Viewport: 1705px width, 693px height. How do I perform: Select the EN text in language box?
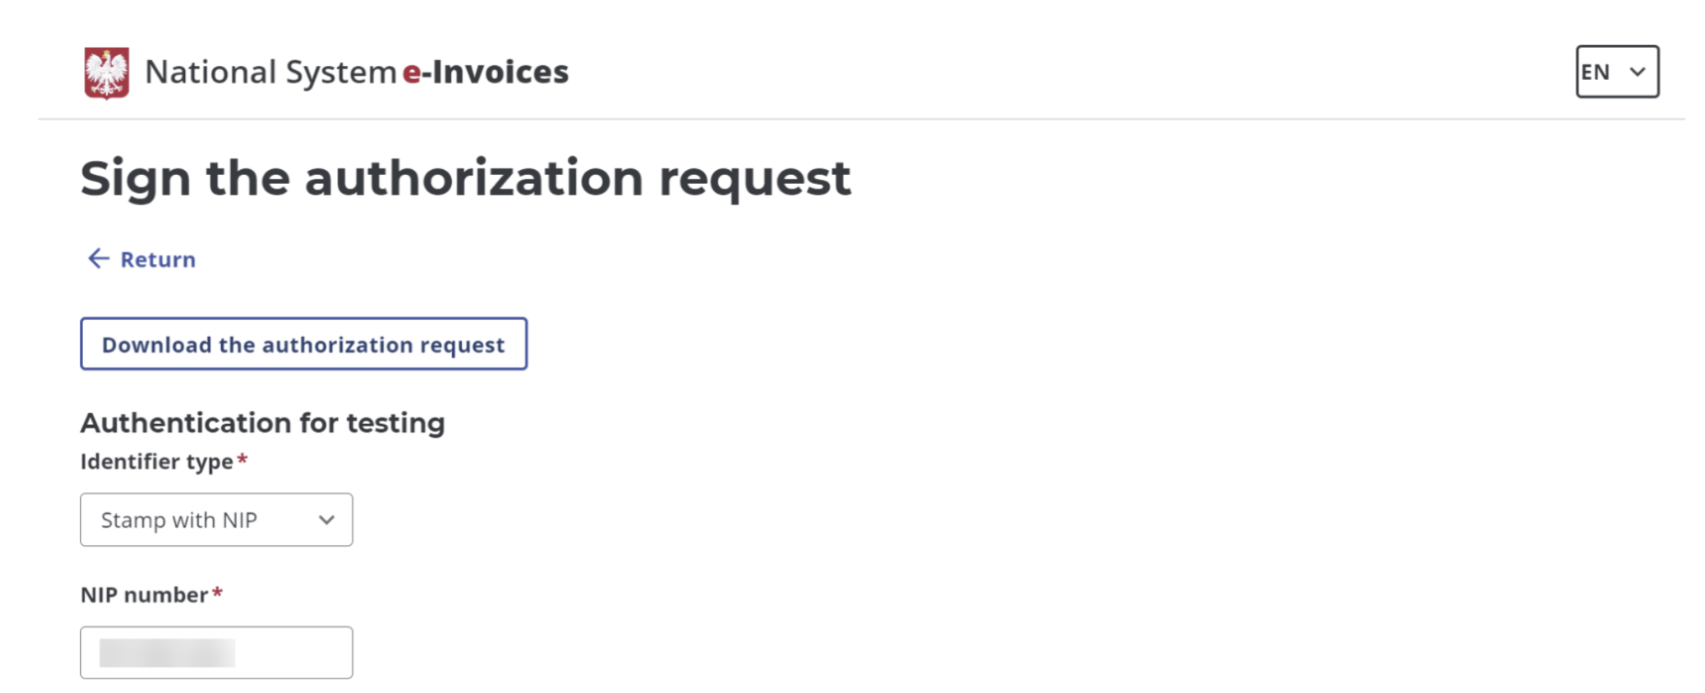[1595, 72]
